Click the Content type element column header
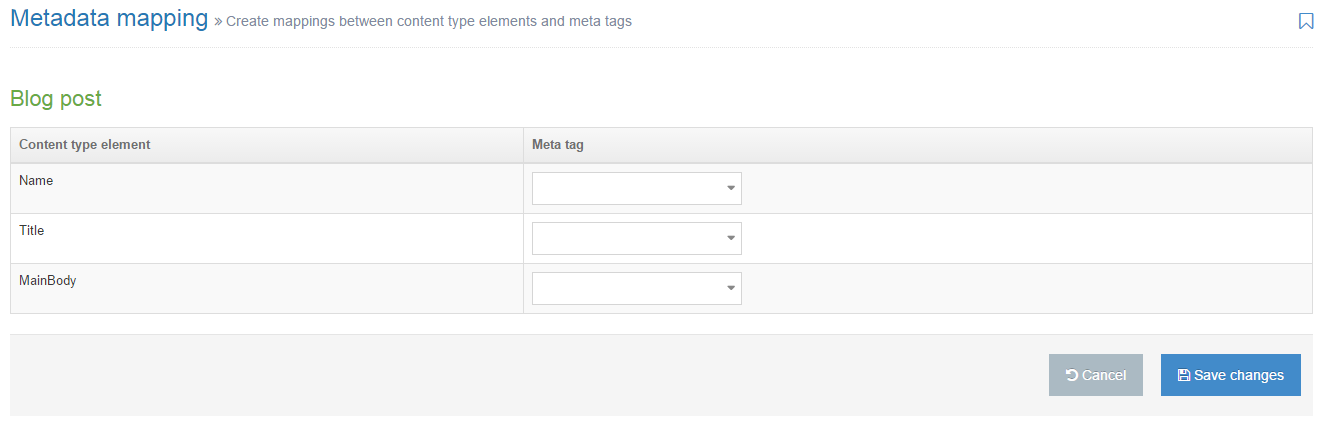 (x=85, y=145)
